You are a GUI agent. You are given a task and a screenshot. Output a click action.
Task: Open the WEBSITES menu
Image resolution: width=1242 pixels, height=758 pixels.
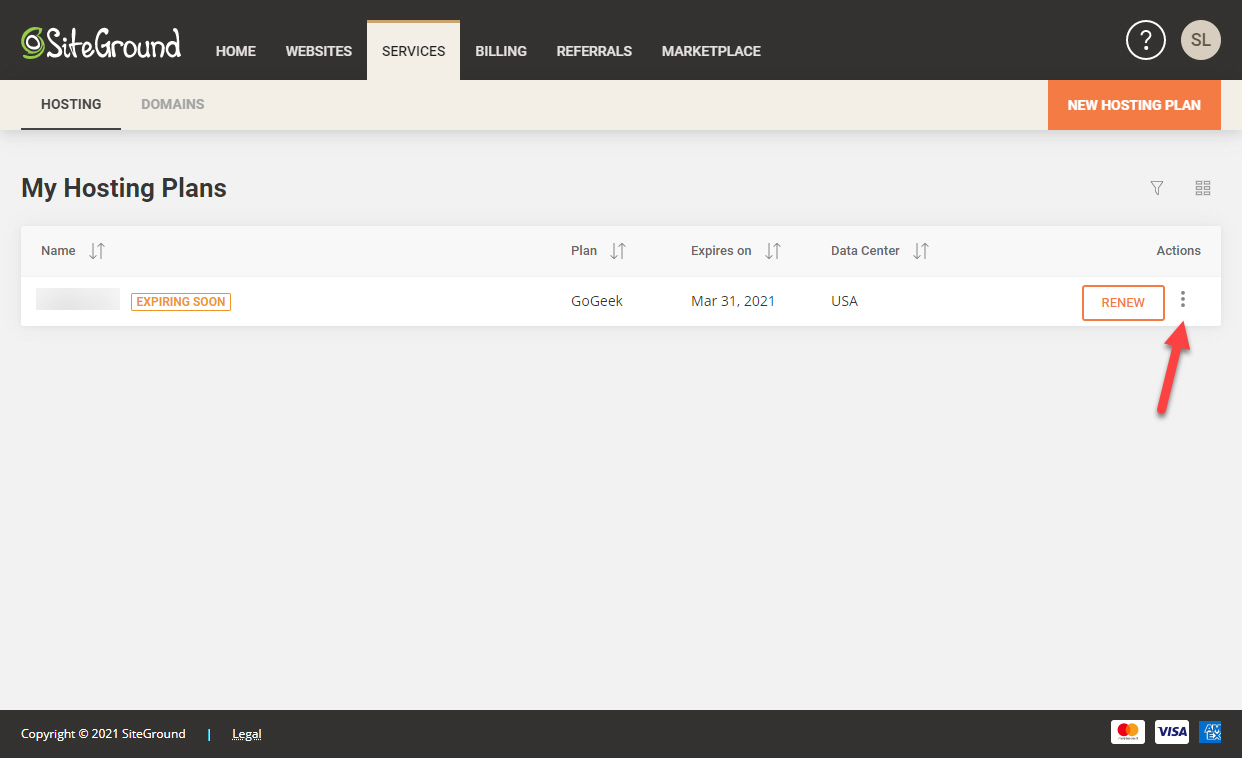click(319, 51)
